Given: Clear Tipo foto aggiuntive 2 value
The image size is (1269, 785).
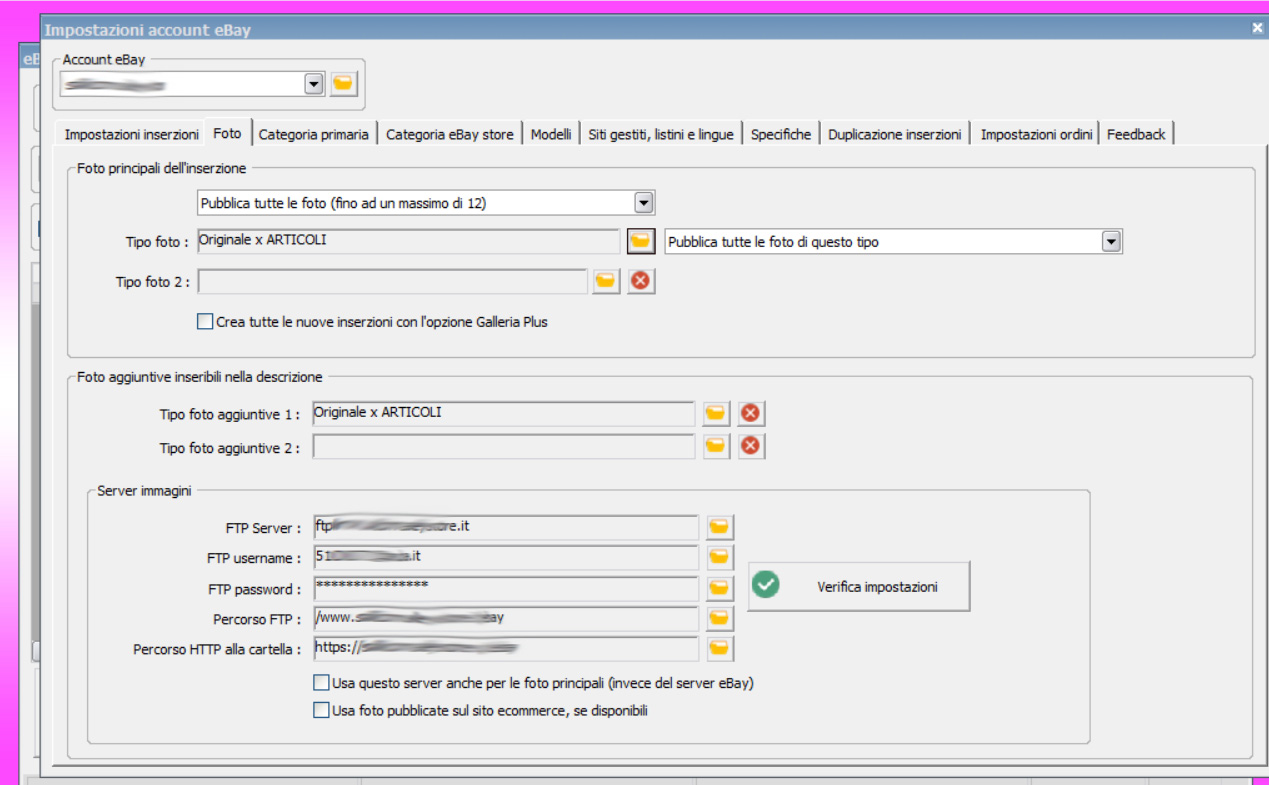Looking at the screenshot, I should [x=751, y=446].
